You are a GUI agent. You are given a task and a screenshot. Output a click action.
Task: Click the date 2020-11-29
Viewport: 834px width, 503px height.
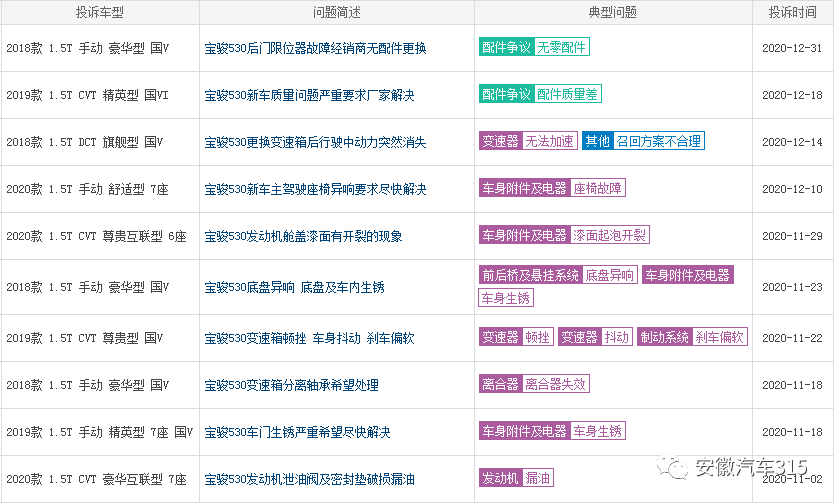792,236
